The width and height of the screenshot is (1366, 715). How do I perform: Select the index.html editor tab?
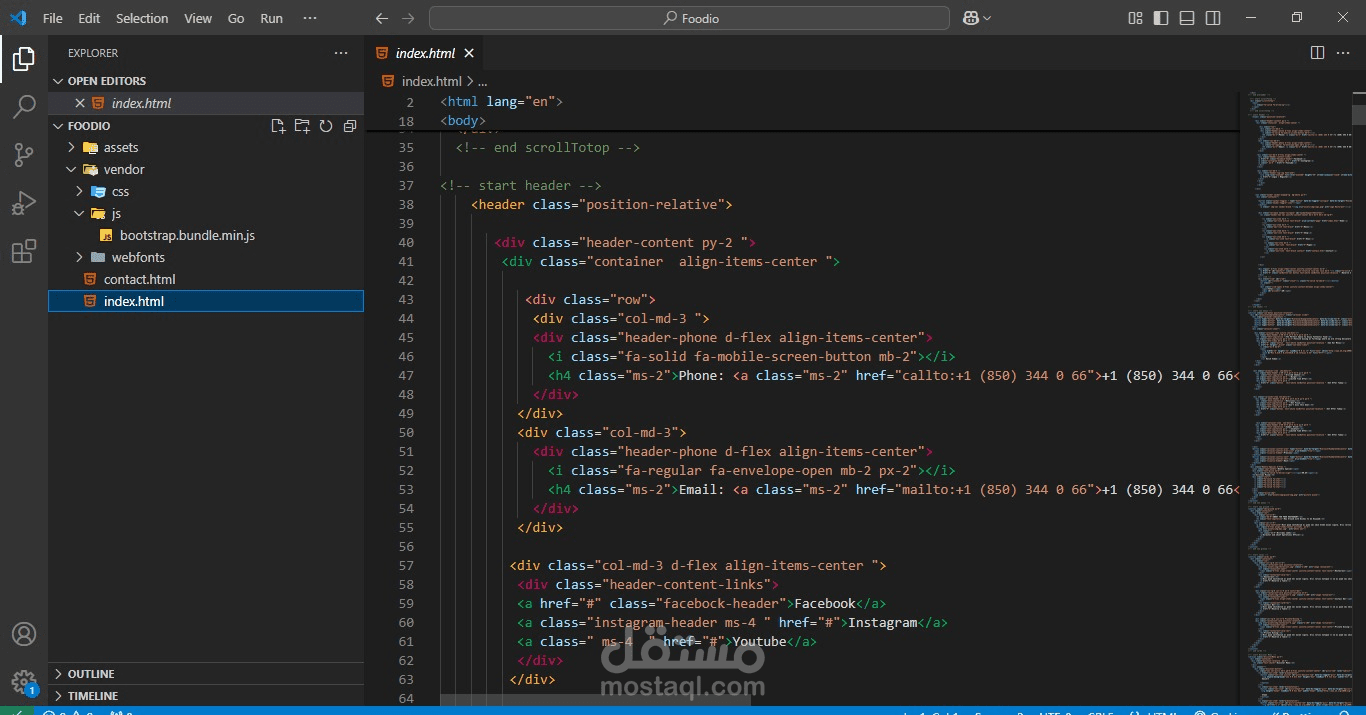click(425, 53)
